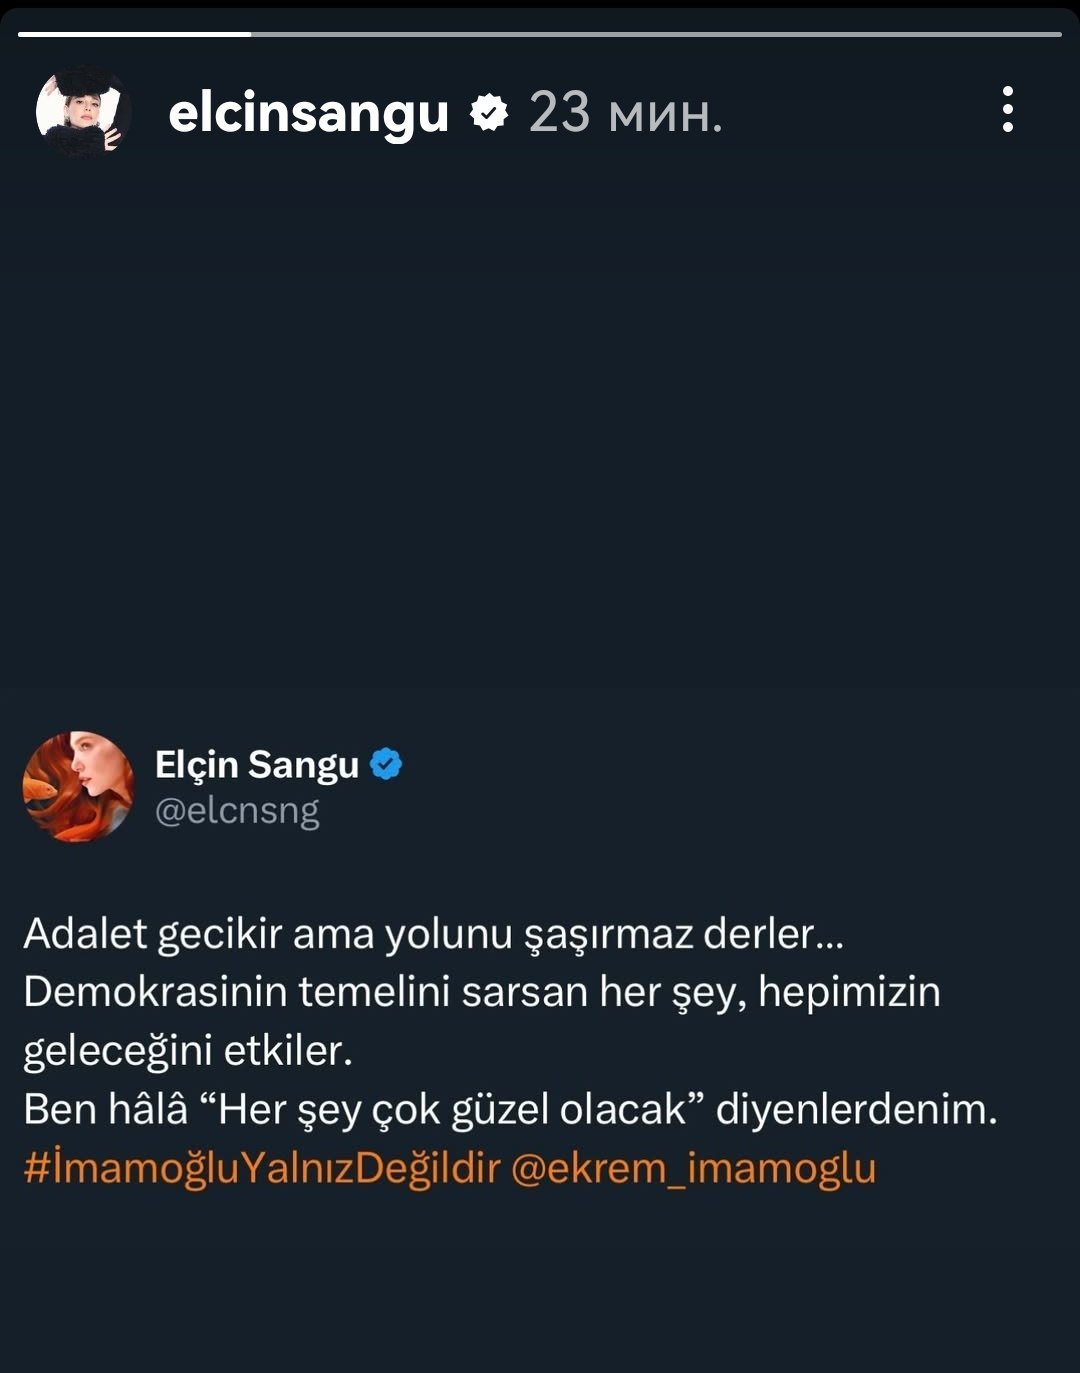Click the line starting "Demokrasinin temelini sarsan"
This screenshot has height=1373, width=1080.
[482, 992]
